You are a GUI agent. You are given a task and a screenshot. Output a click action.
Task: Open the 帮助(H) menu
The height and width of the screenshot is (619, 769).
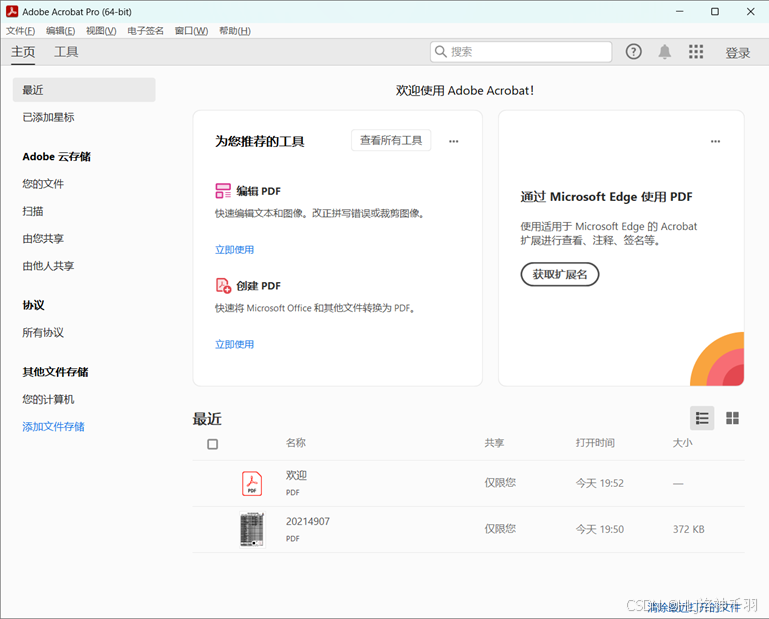235,31
